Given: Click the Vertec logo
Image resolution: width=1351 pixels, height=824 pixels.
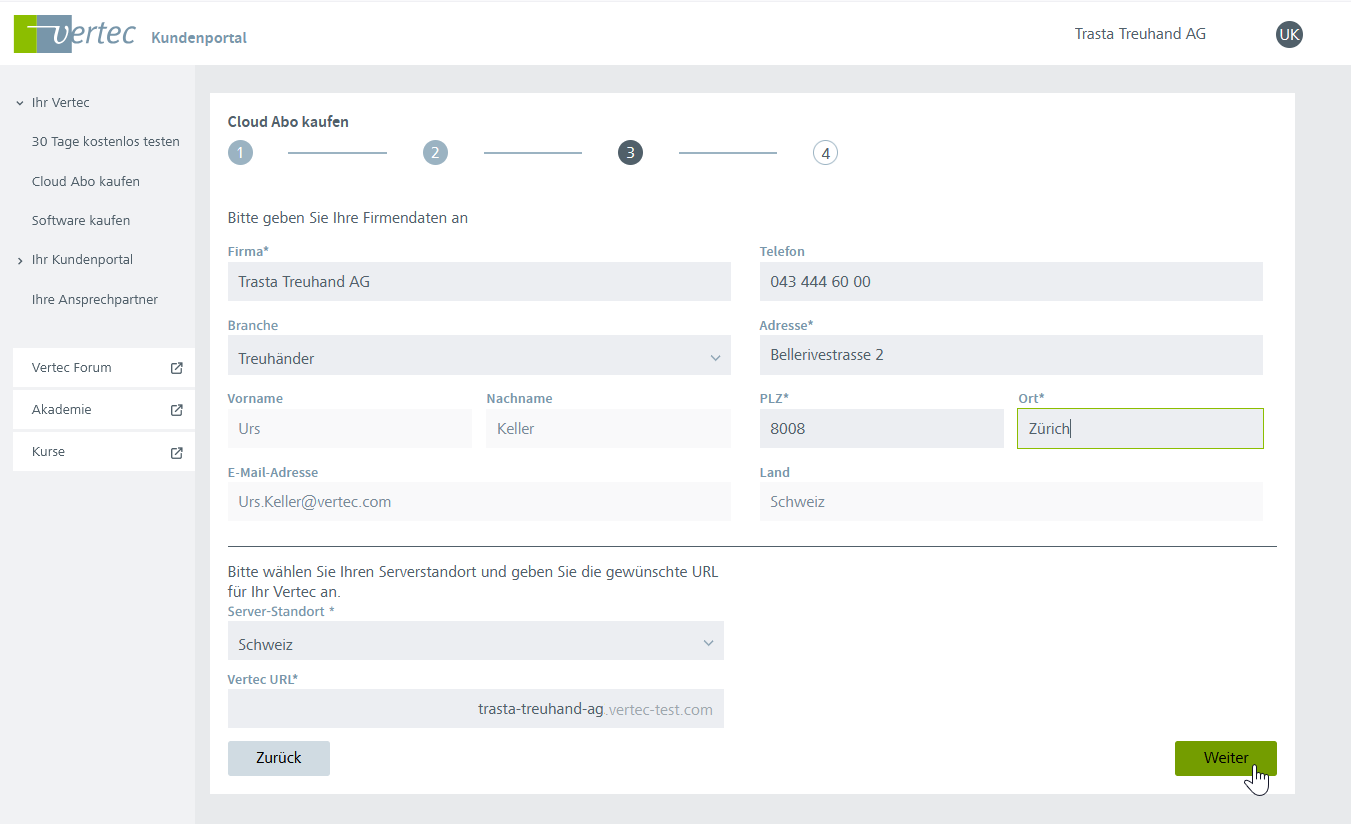Looking at the screenshot, I should click(75, 34).
